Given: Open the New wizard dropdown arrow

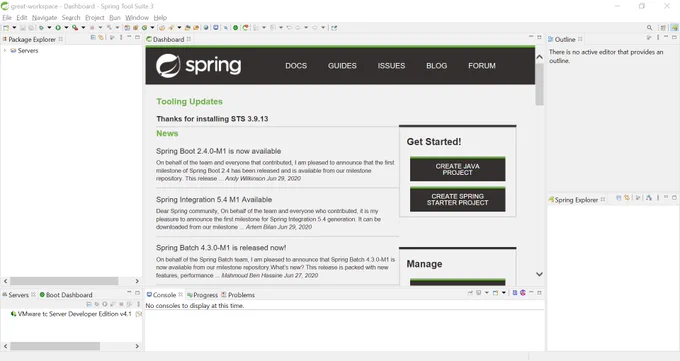Looking at the screenshot, I should click(14, 28).
